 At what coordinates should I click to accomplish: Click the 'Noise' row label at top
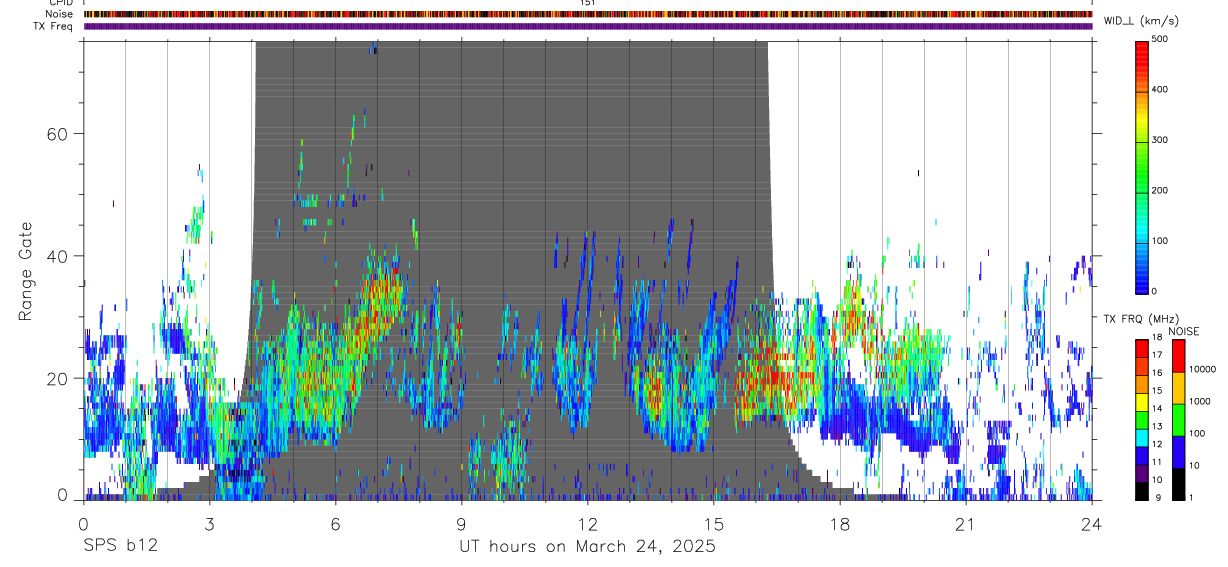tap(60, 14)
